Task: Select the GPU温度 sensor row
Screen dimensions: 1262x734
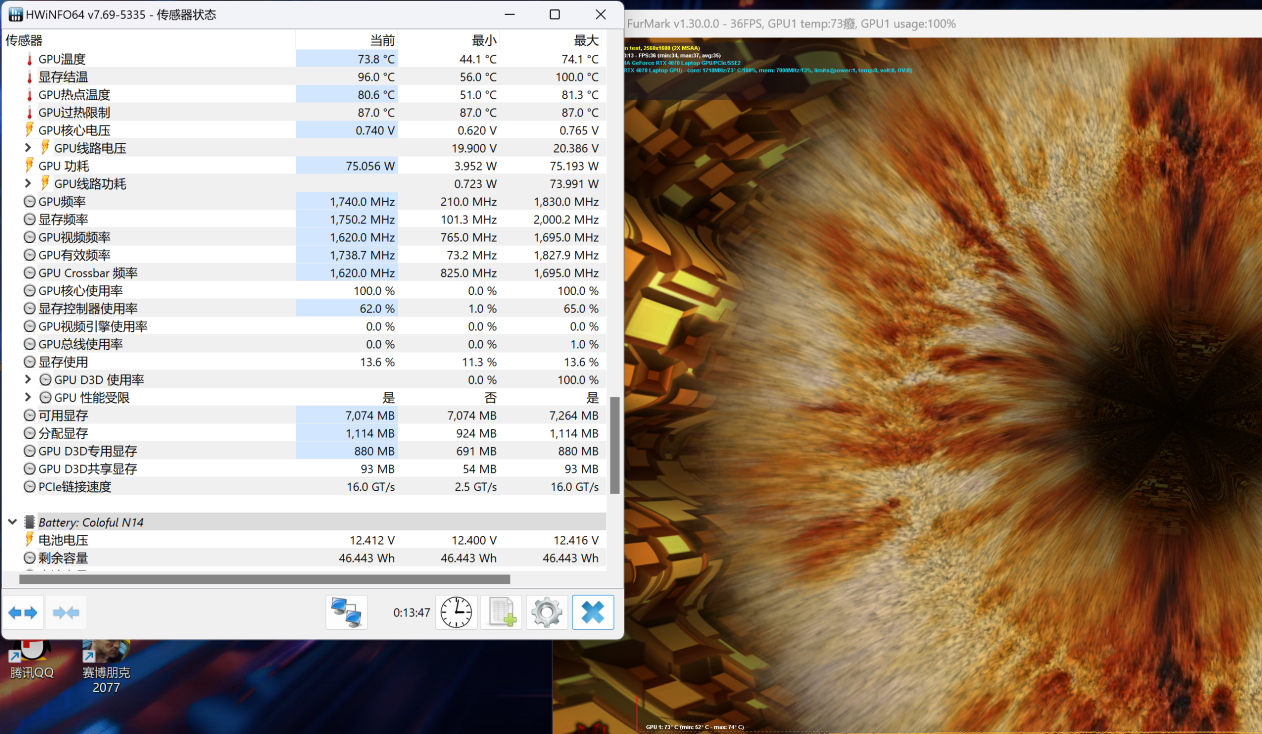Action: pos(62,59)
